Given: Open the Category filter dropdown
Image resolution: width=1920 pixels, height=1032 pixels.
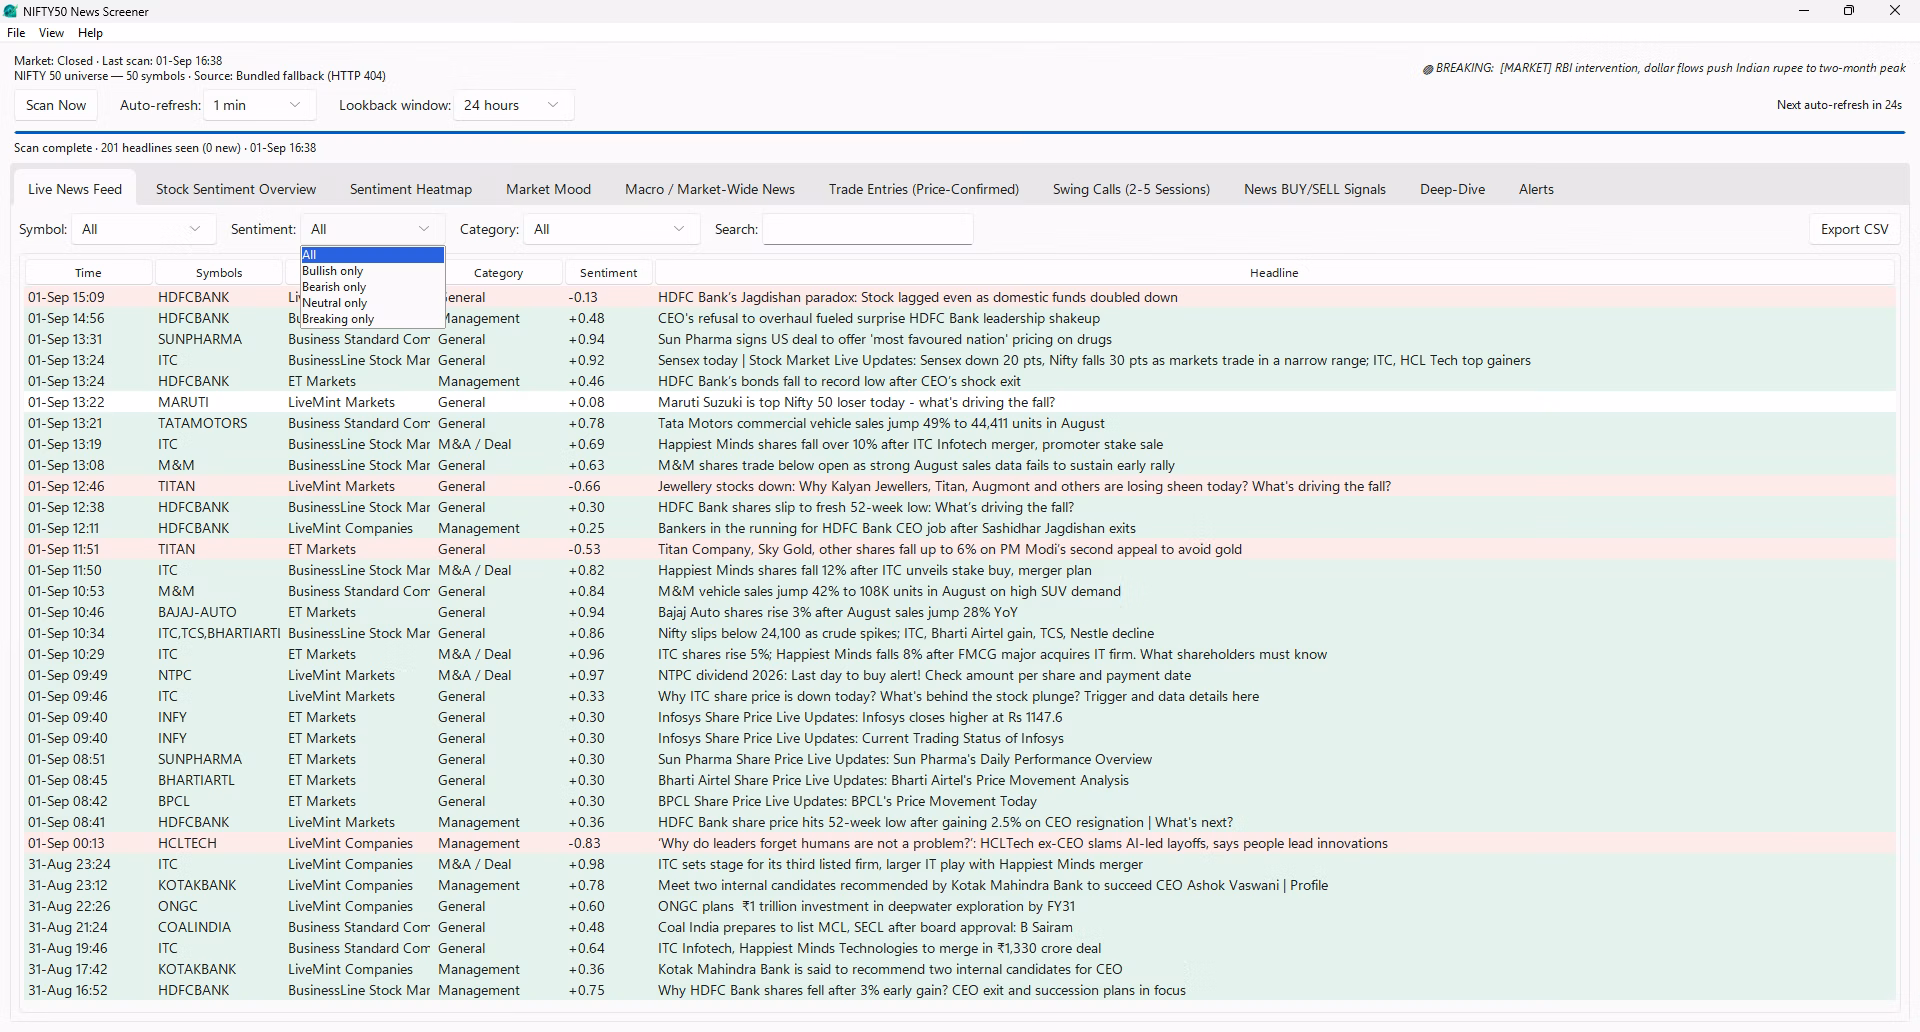Looking at the screenshot, I should [x=610, y=229].
